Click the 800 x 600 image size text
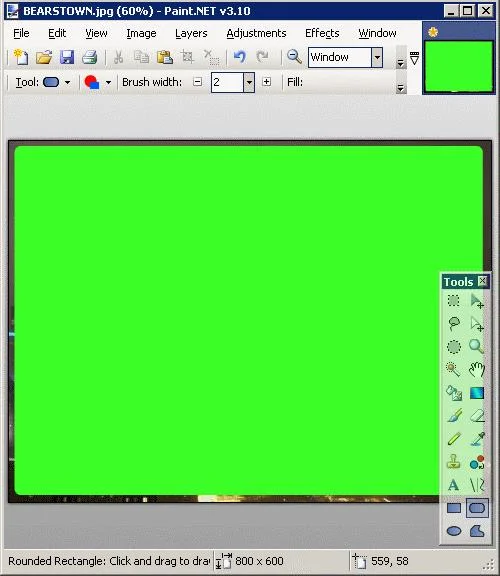Viewport: 500px width, 576px height. click(259, 561)
